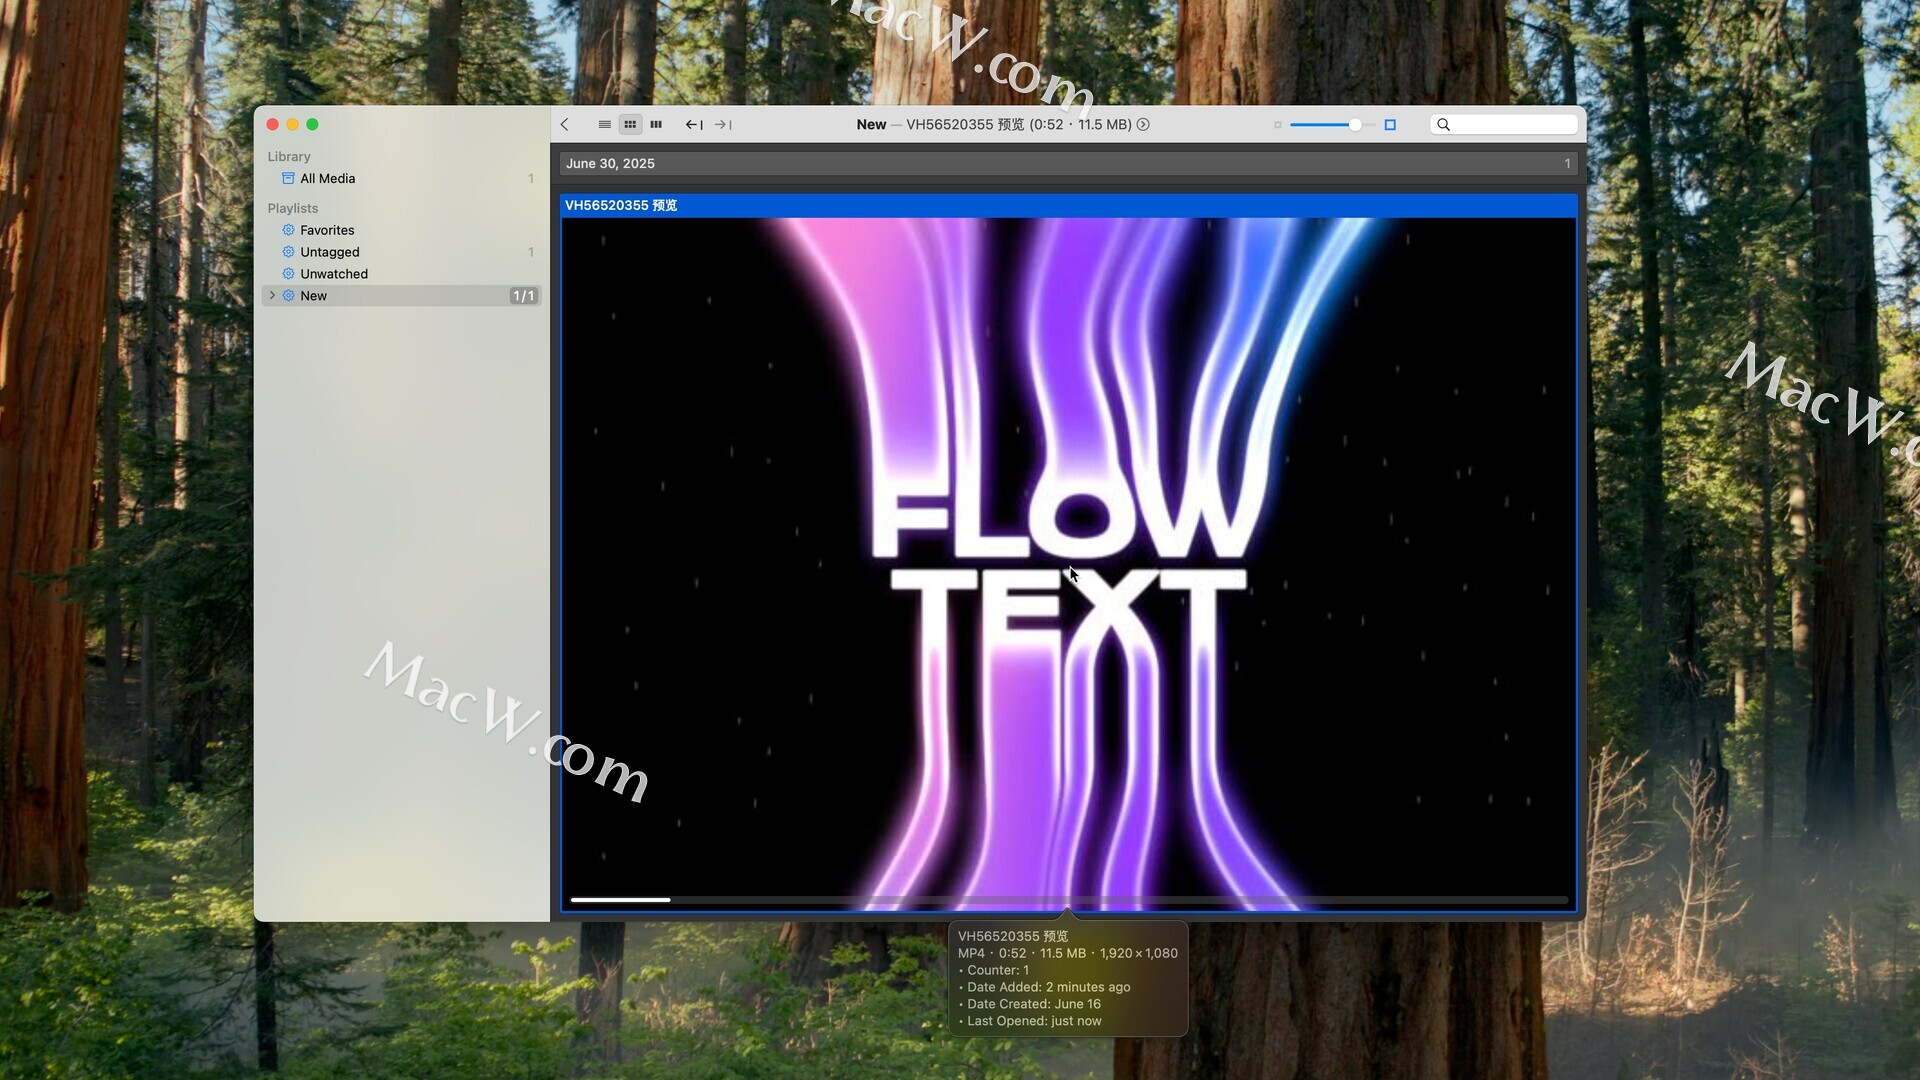Click the All Media archive icon
This screenshot has height=1080, width=1920.
coord(288,178)
